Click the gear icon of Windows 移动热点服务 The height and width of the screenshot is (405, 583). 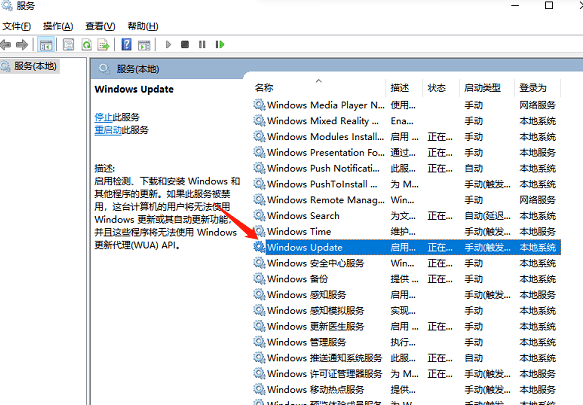tap(259, 389)
